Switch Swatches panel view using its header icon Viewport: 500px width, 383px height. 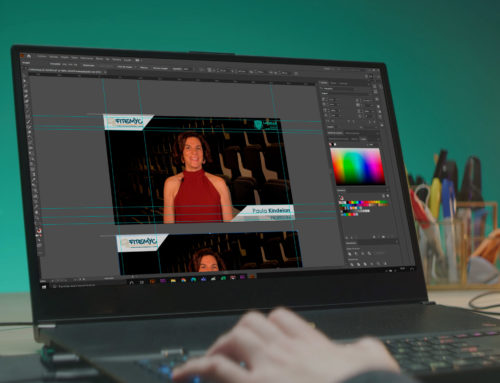(383, 196)
